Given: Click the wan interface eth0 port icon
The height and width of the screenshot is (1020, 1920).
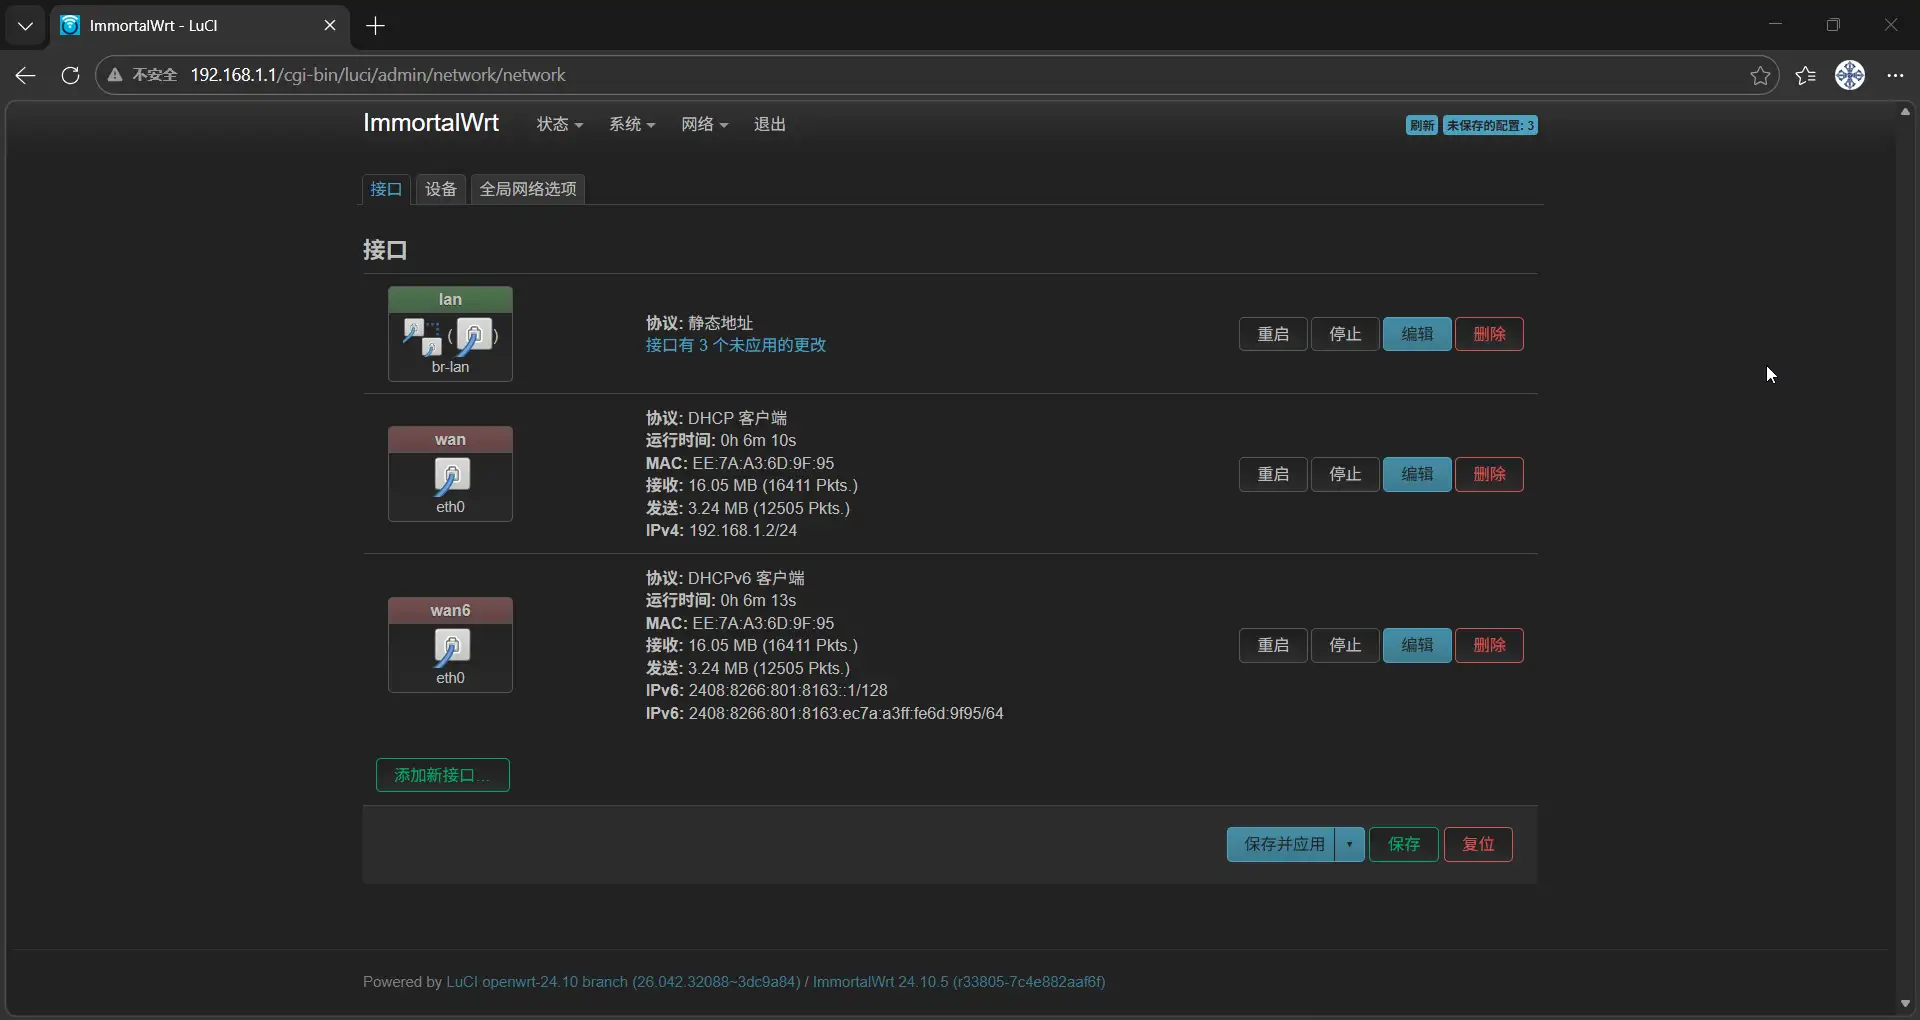Looking at the screenshot, I should coord(451,476).
